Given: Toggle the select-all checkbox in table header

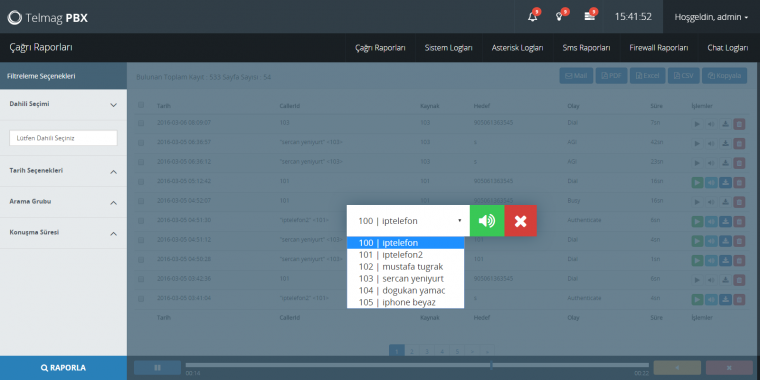Looking at the screenshot, I should [141, 105].
